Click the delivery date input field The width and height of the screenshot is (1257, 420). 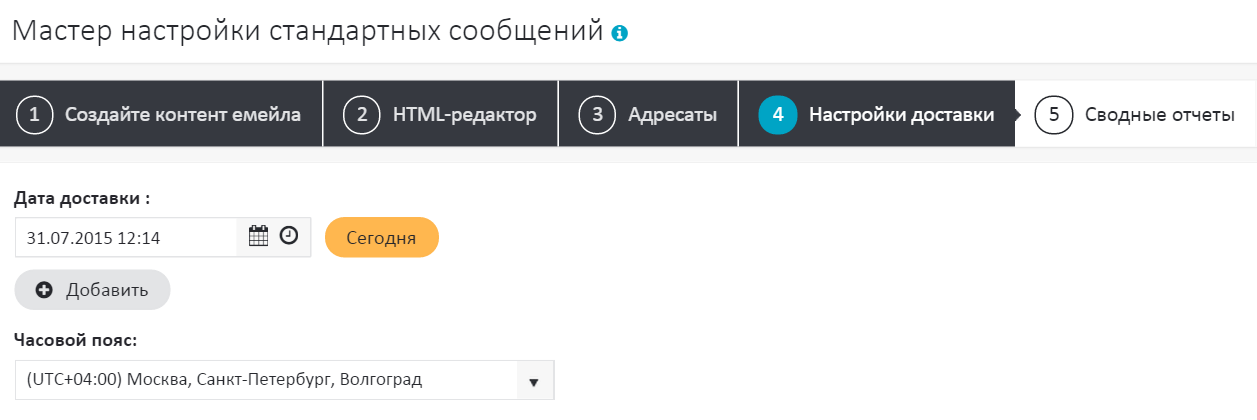point(126,237)
